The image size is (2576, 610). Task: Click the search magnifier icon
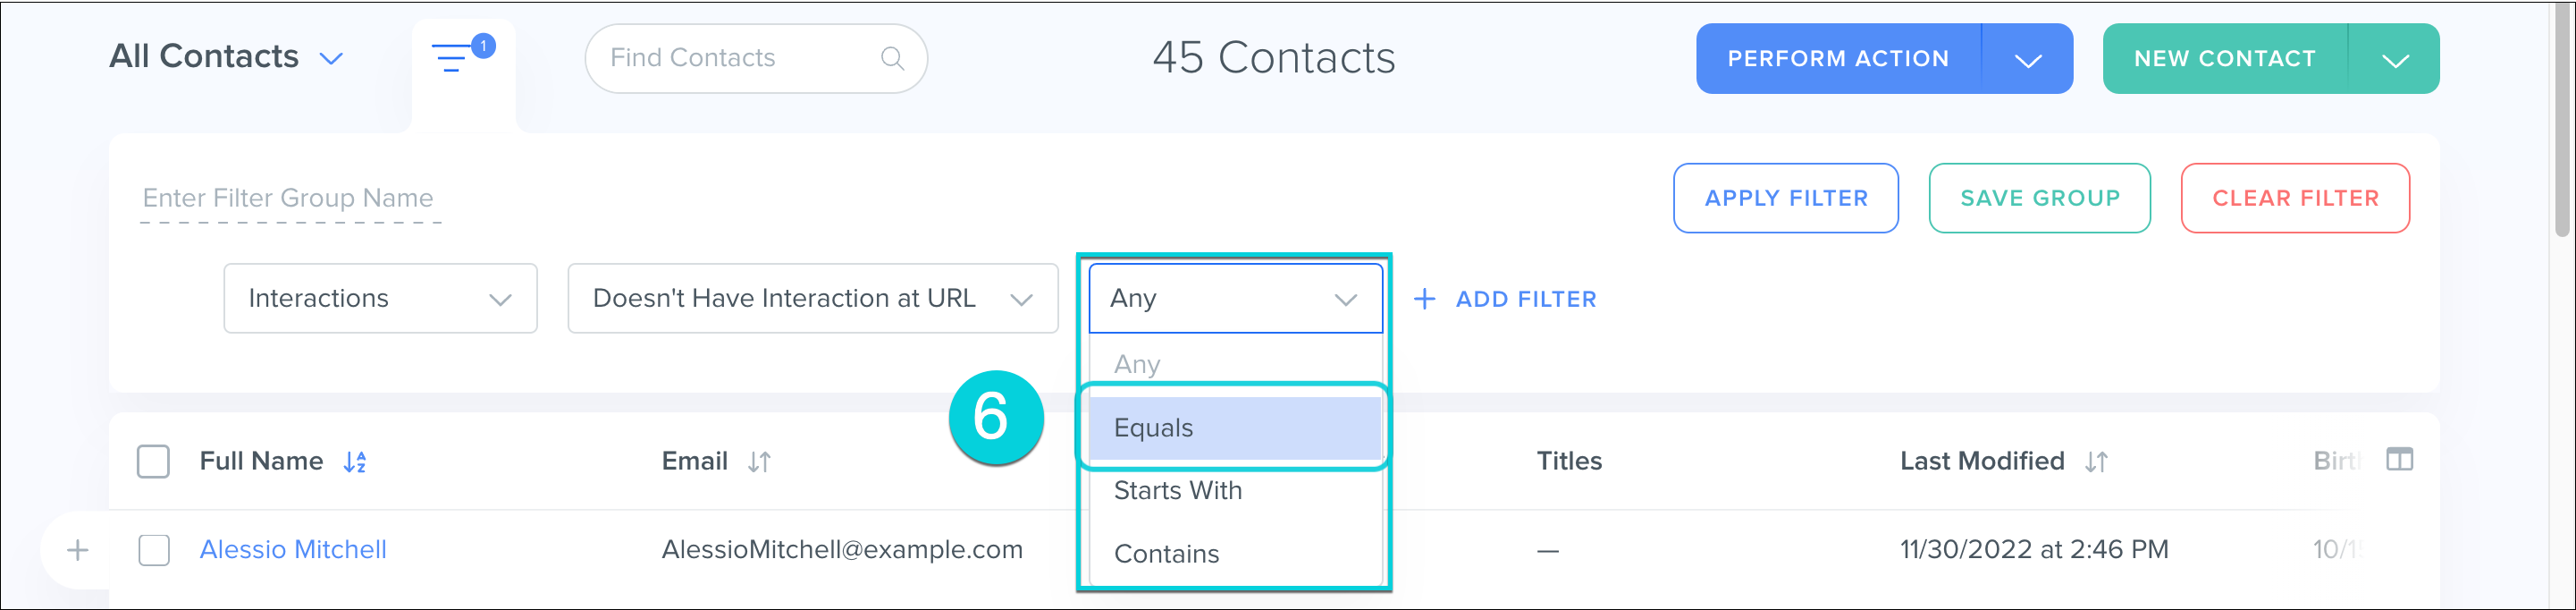(x=892, y=59)
